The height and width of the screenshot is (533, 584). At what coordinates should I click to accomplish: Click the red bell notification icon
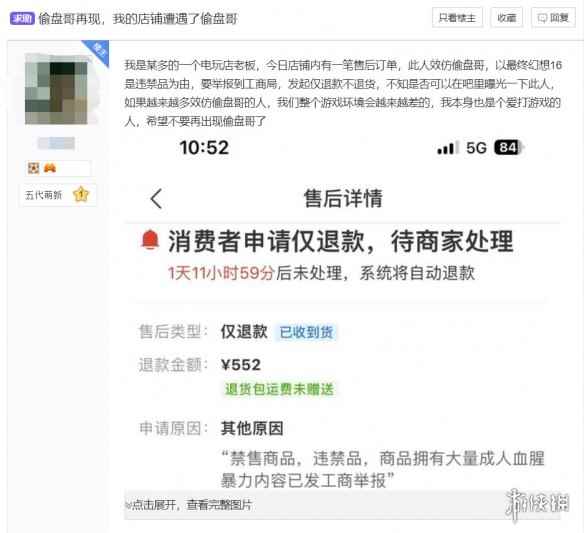(x=150, y=239)
